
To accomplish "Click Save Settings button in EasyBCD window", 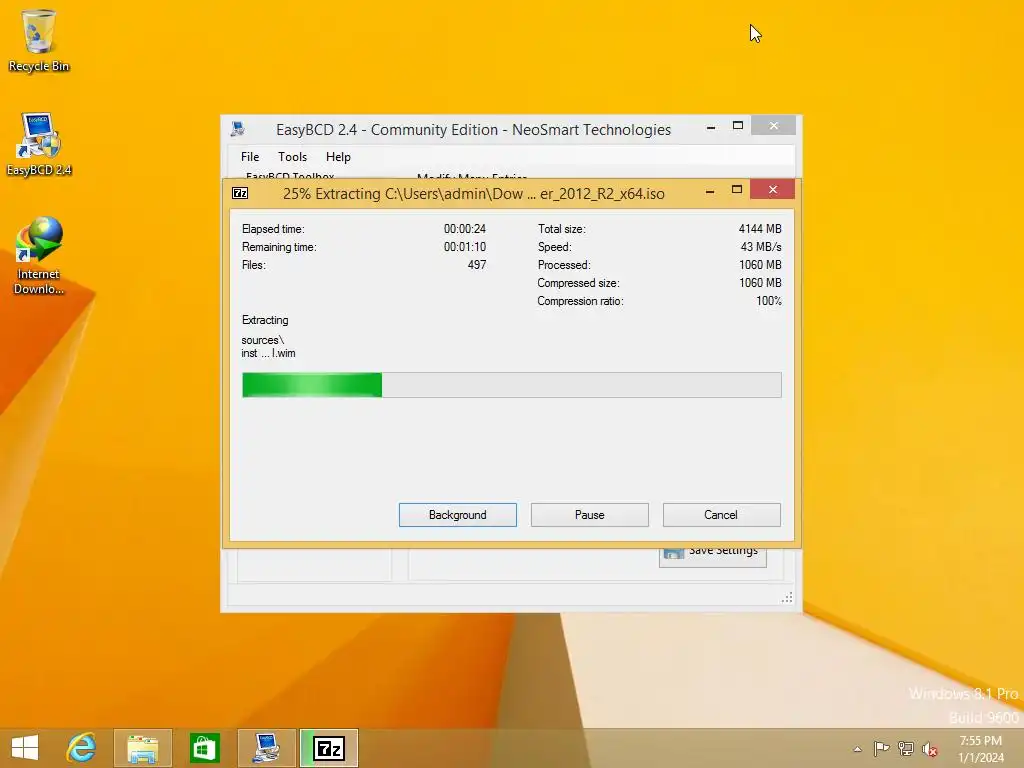I will [x=712, y=556].
